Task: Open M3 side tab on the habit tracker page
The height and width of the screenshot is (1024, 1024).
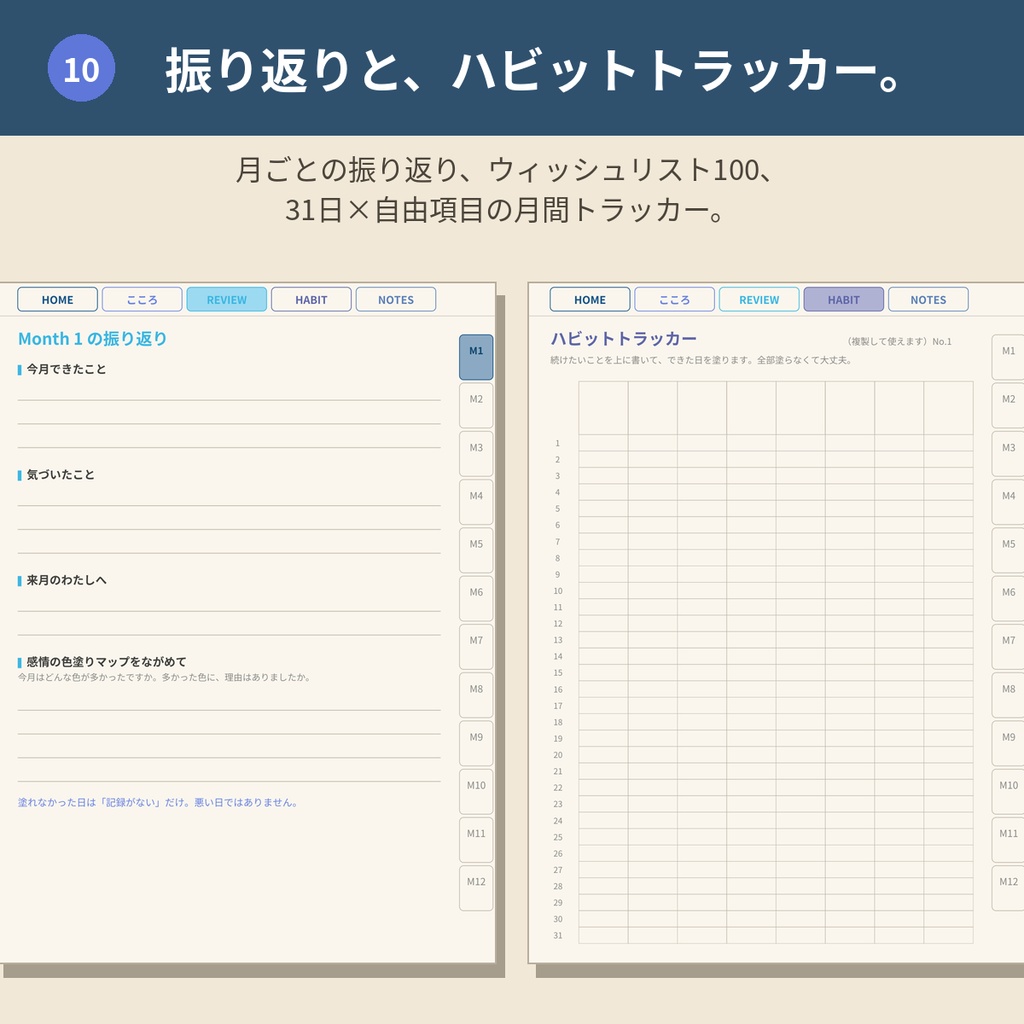Action: (1008, 454)
